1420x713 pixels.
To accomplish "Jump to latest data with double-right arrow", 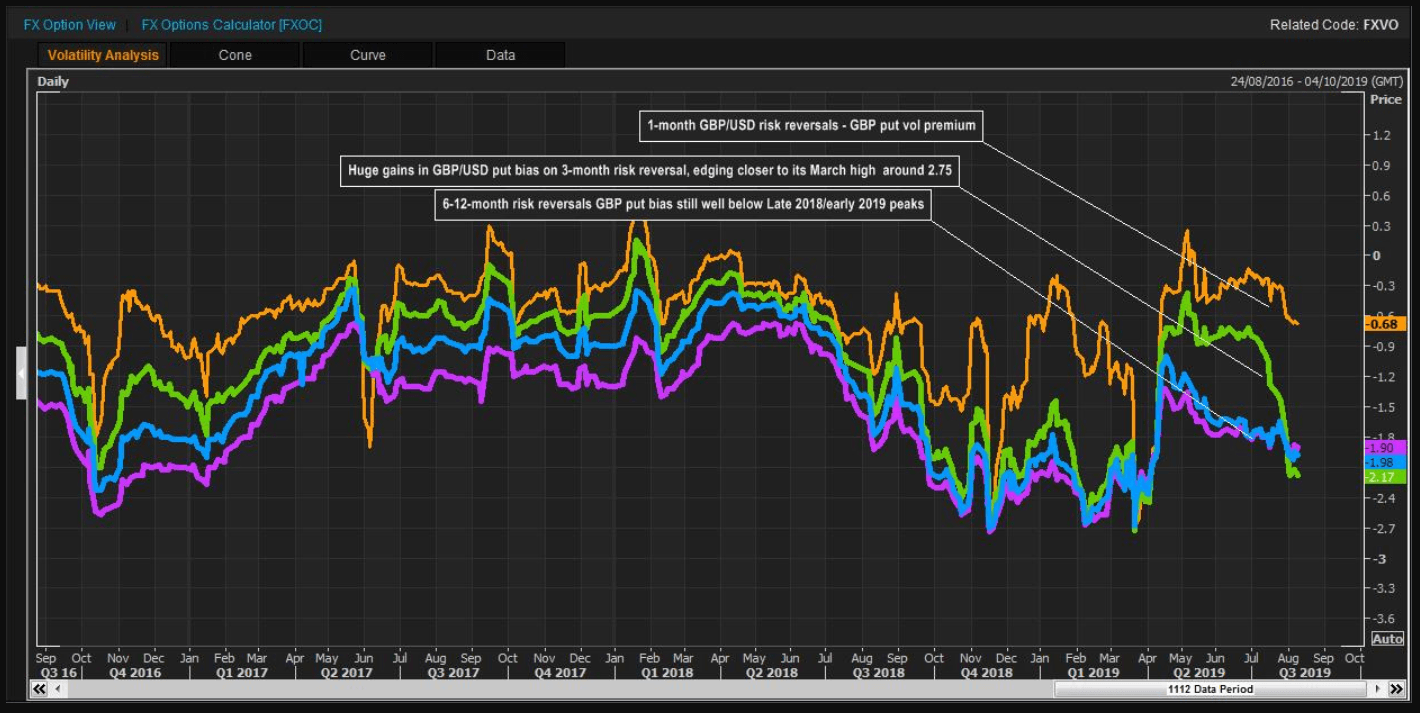I will 1395,689.
